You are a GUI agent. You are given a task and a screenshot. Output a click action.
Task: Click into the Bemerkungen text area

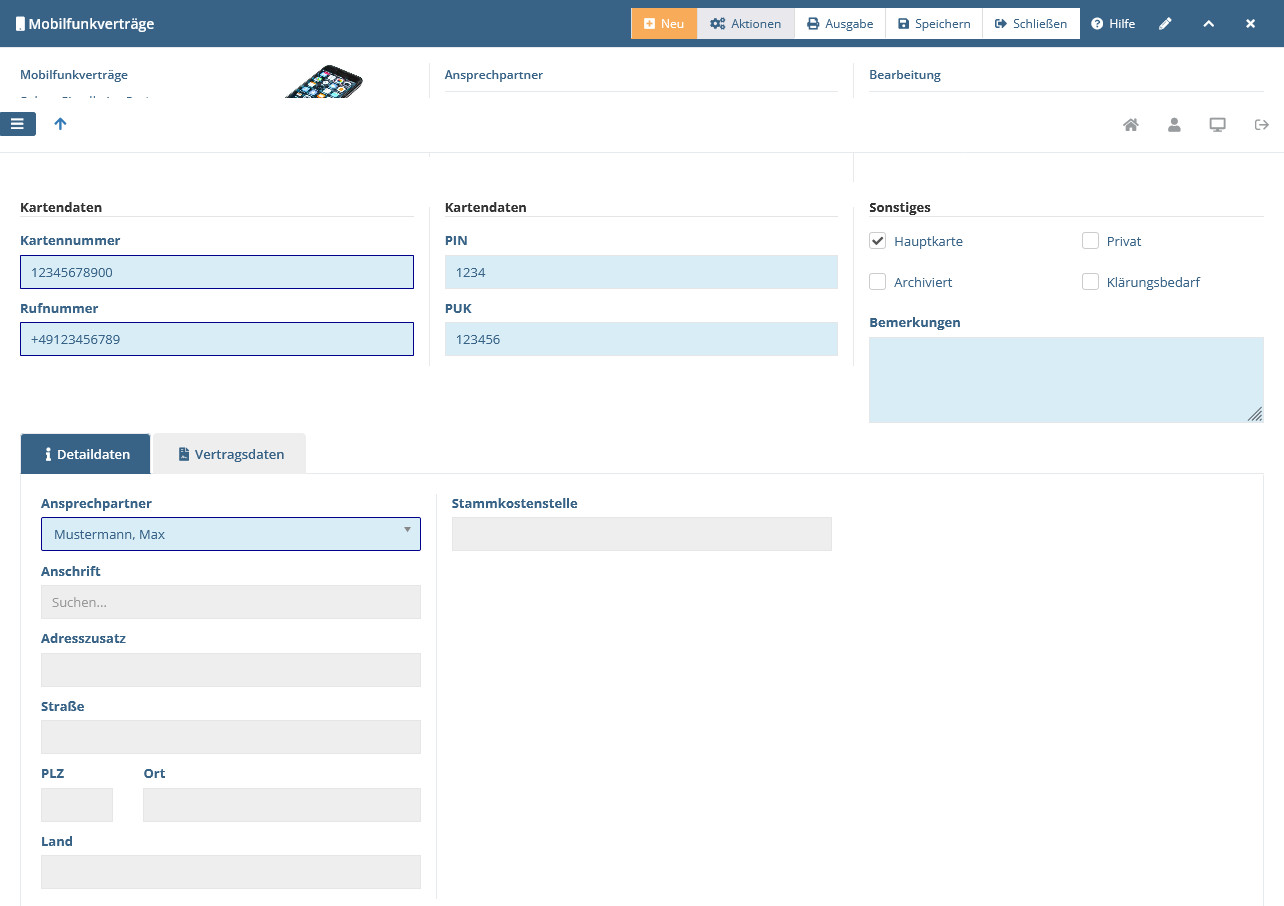[x=1066, y=380]
